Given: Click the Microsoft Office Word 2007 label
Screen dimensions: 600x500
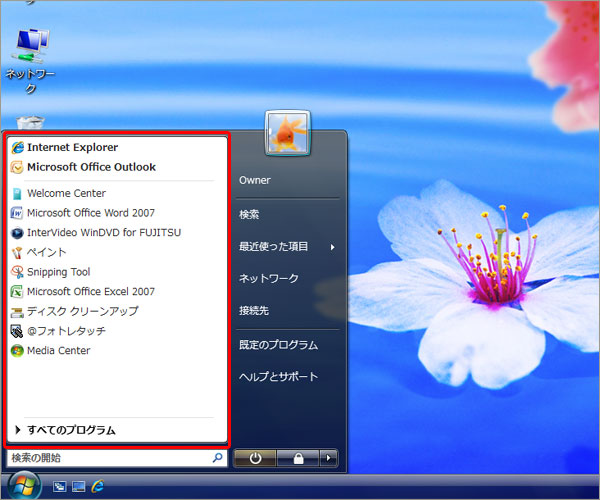Looking at the screenshot, I should 91,213.
